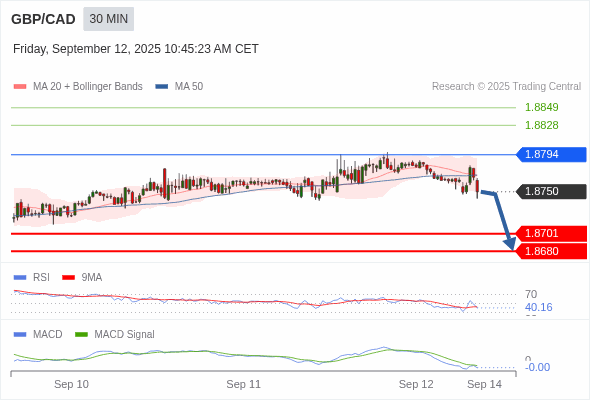Click the date line 'Friday, September 12, 2025 10:45:23 AM CET'

[x=135, y=49]
